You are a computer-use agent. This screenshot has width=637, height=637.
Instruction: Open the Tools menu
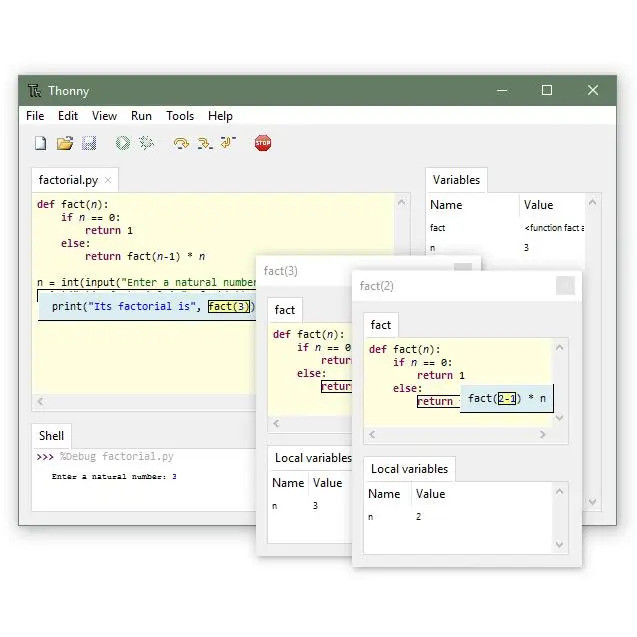pyautogui.click(x=180, y=116)
